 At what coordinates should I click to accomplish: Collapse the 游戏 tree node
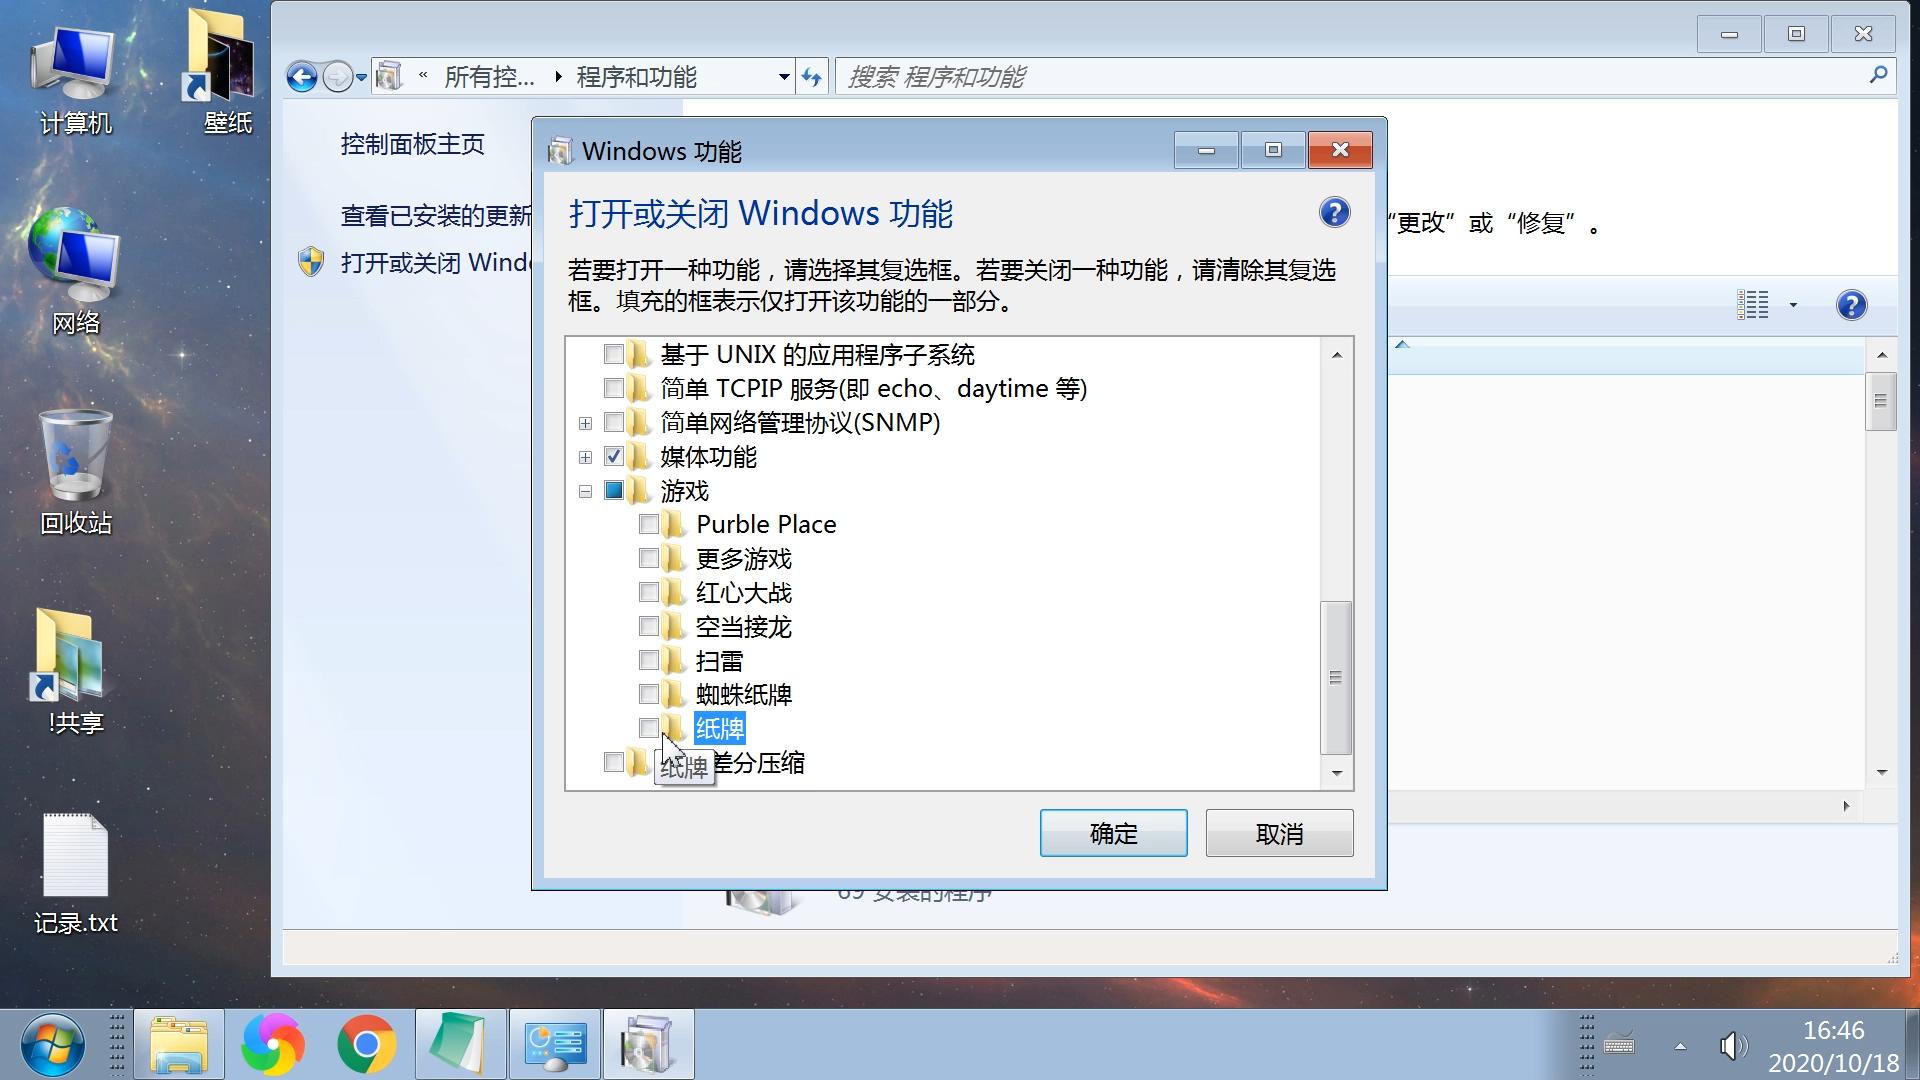pyautogui.click(x=585, y=491)
